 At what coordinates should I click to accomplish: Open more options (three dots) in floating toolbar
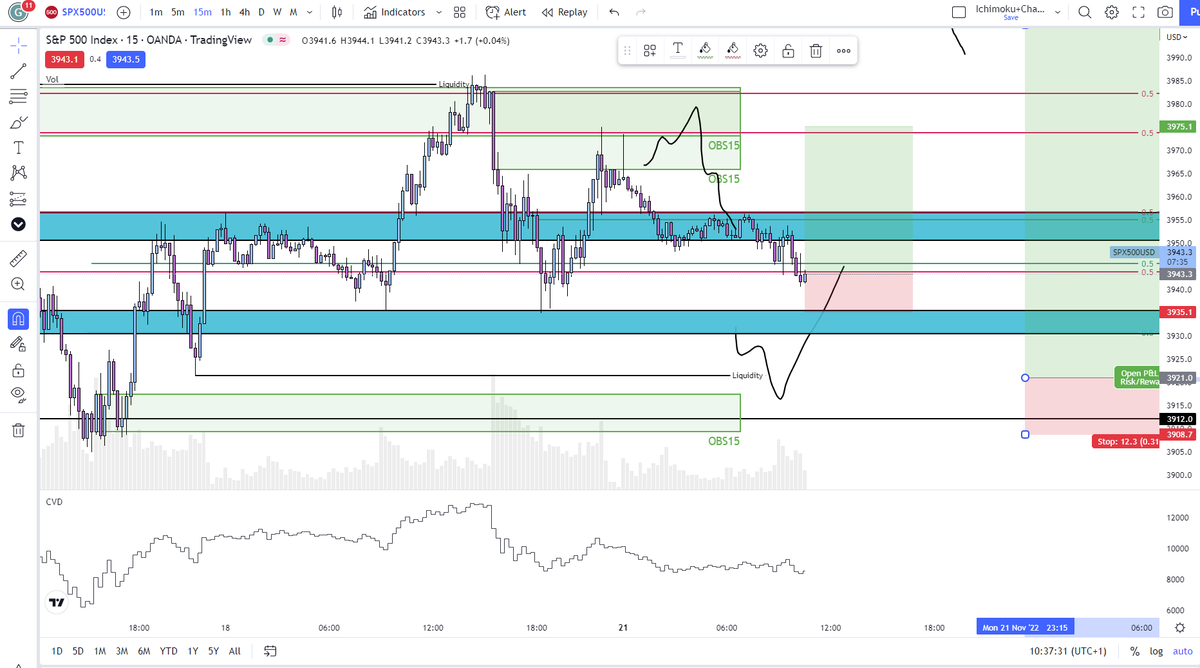tap(844, 50)
